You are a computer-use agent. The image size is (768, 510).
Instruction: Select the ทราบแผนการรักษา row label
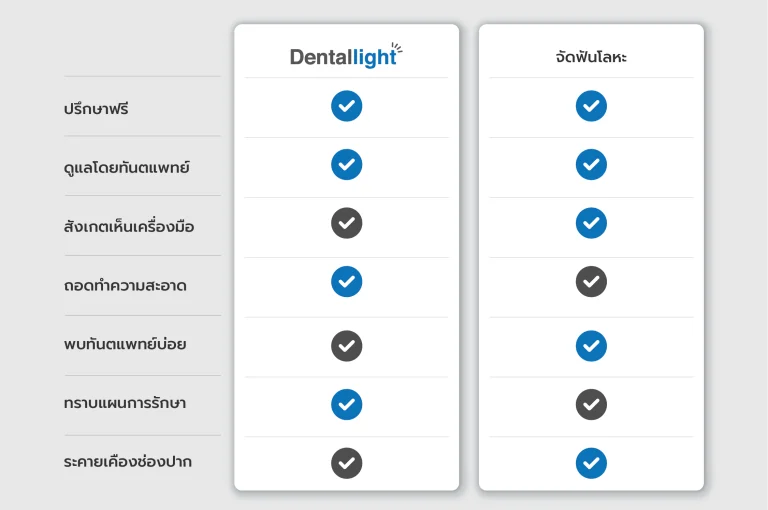[124, 404]
